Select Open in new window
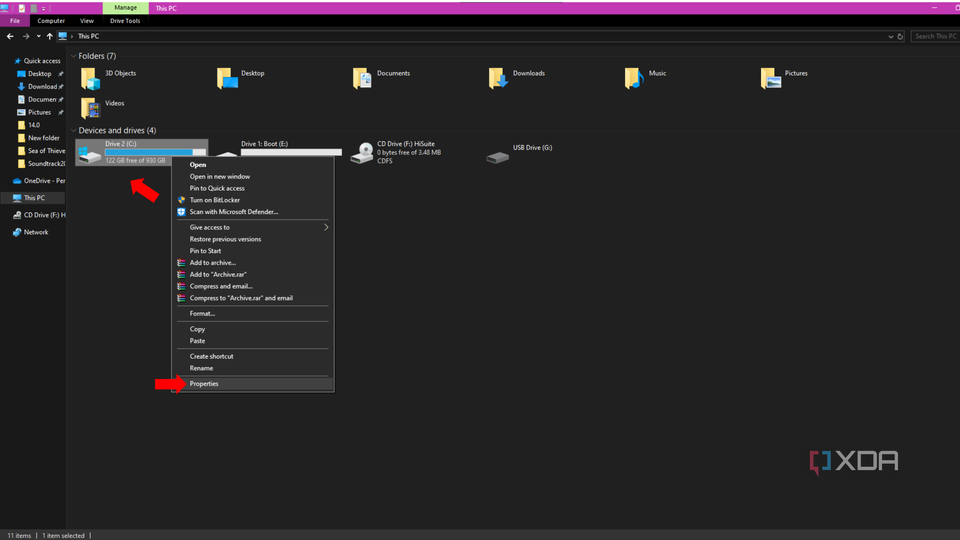The height and width of the screenshot is (540, 960). (x=253, y=176)
